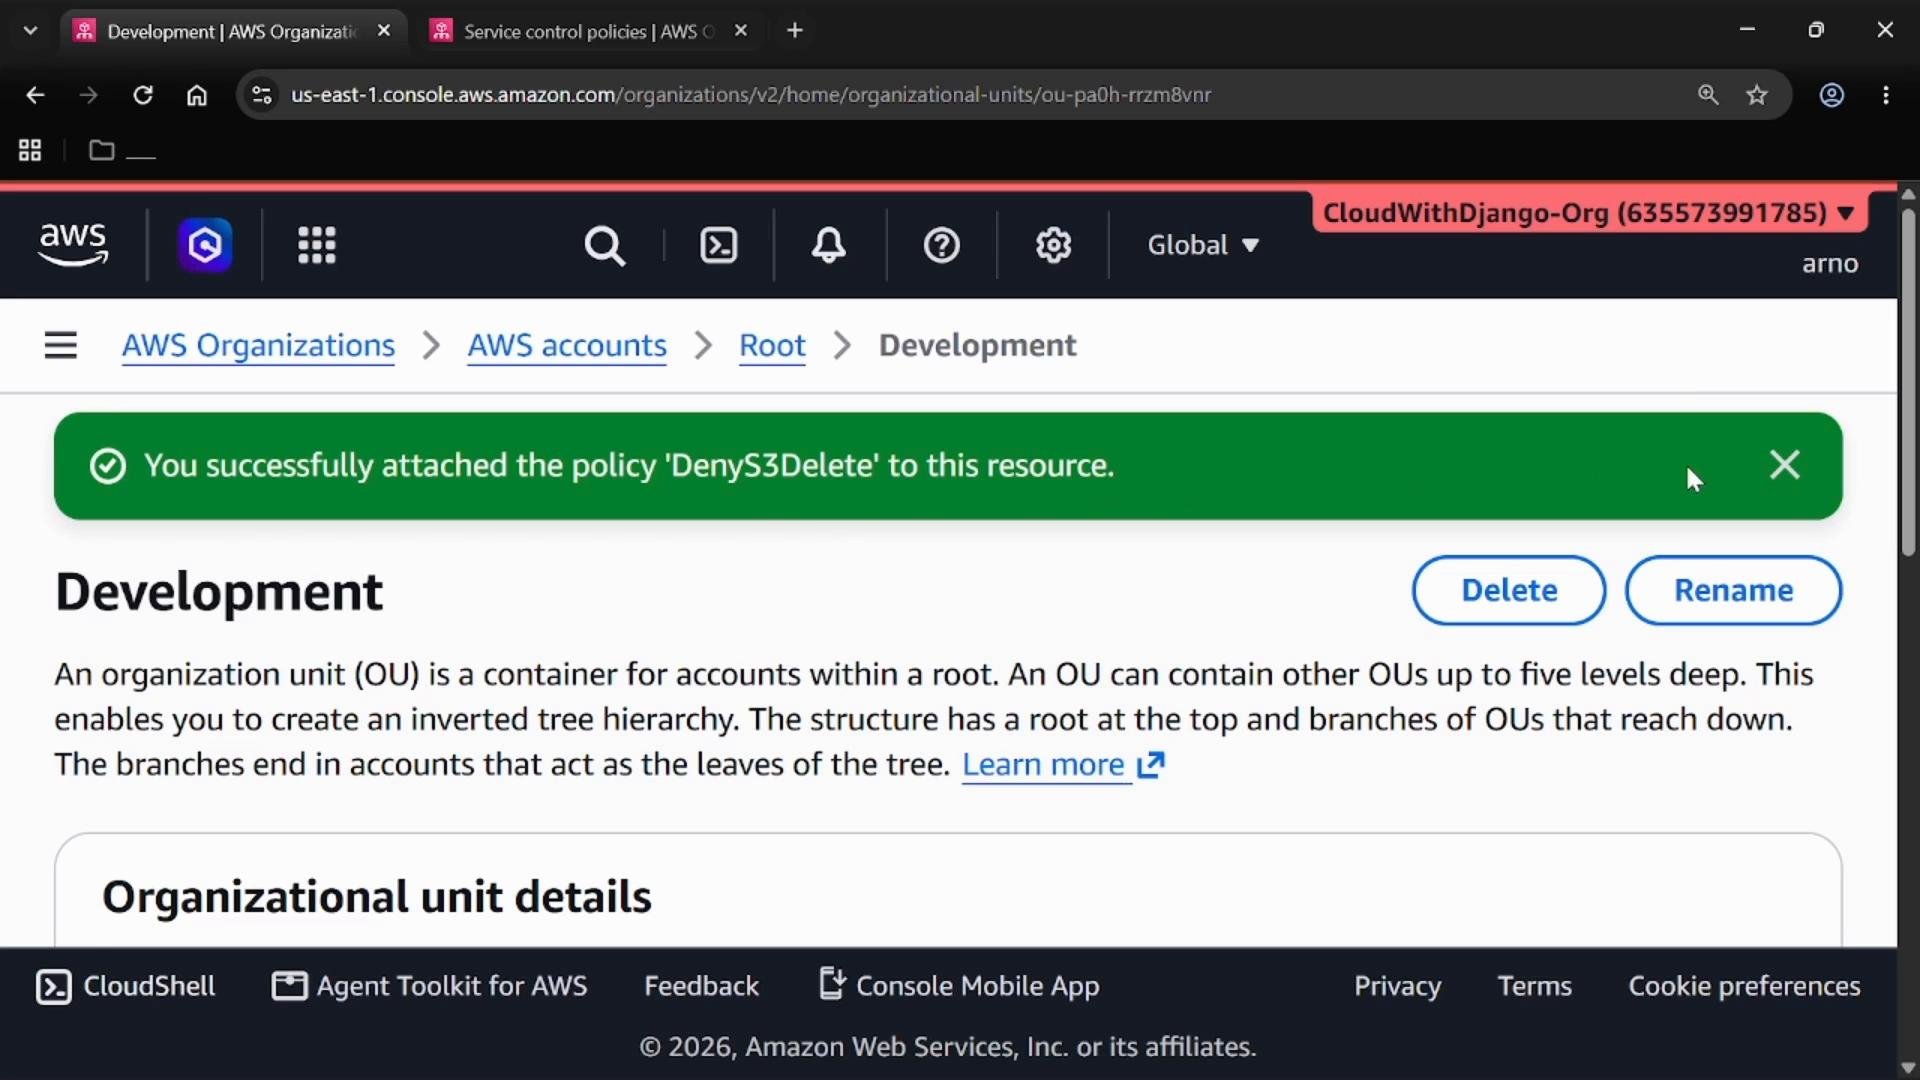Go back in browser history
The image size is (1920, 1080).
(35, 95)
